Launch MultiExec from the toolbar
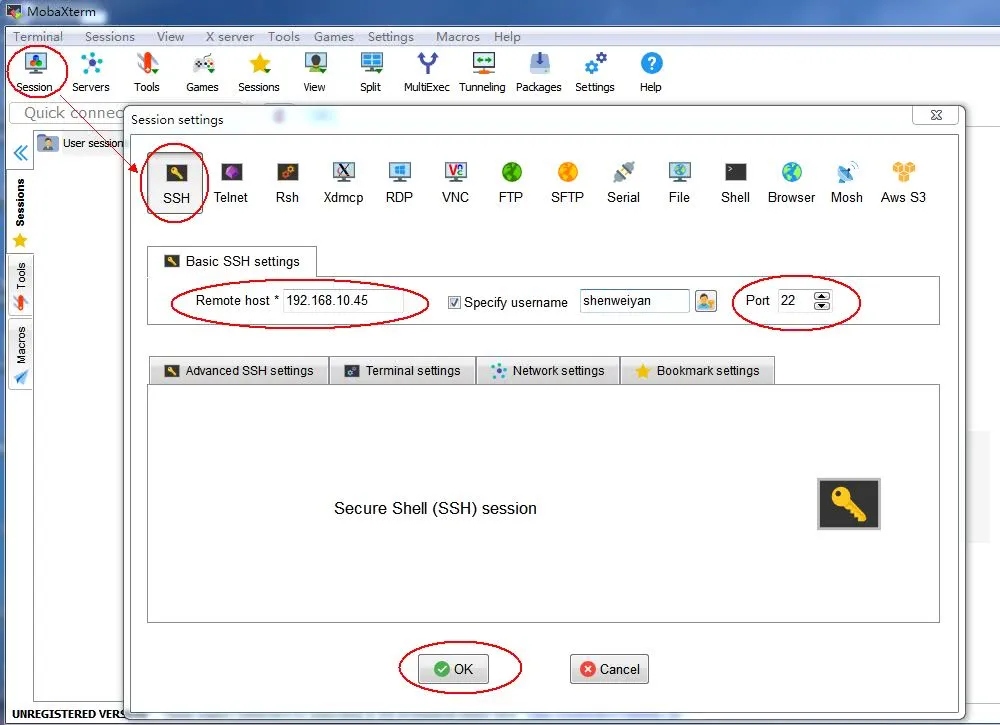The height and width of the screenshot is (725, 1000). (427, 73)
